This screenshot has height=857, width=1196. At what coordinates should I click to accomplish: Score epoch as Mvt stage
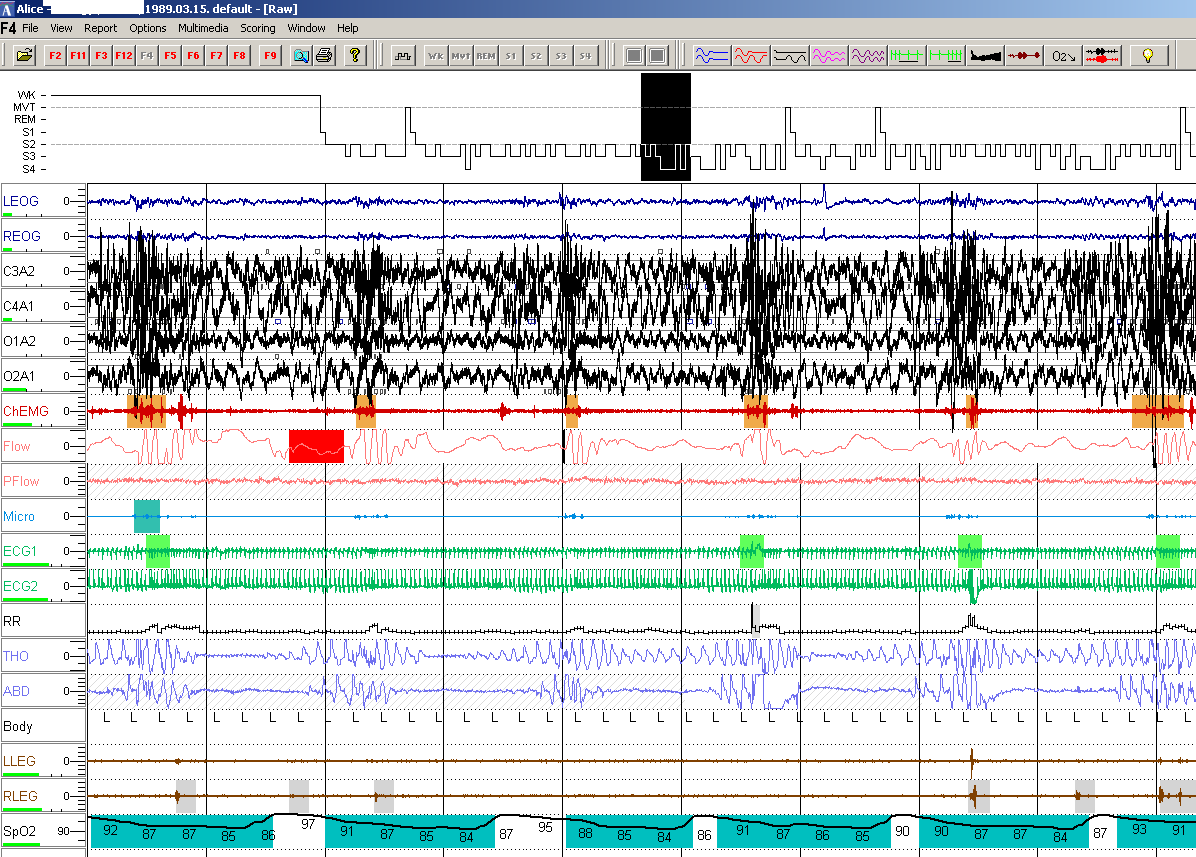[461, 56]
